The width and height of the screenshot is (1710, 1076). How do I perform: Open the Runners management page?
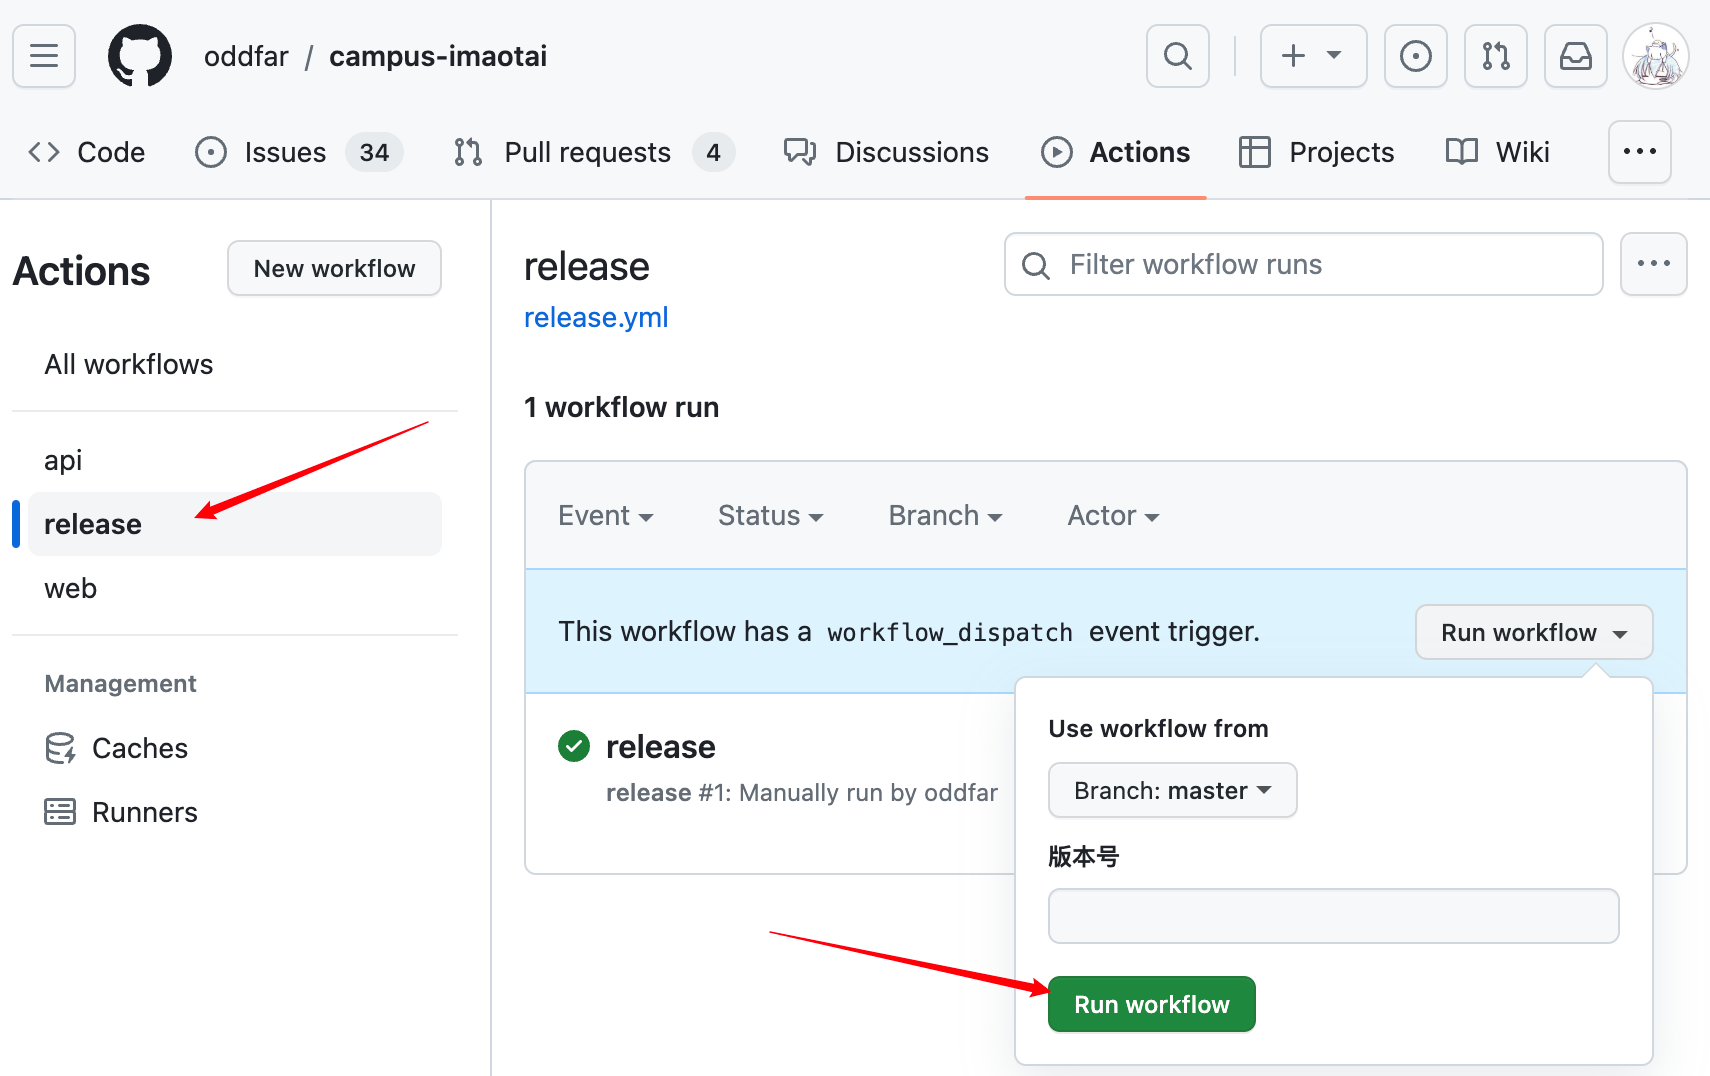pyautogui.click(x=144, y=812)
